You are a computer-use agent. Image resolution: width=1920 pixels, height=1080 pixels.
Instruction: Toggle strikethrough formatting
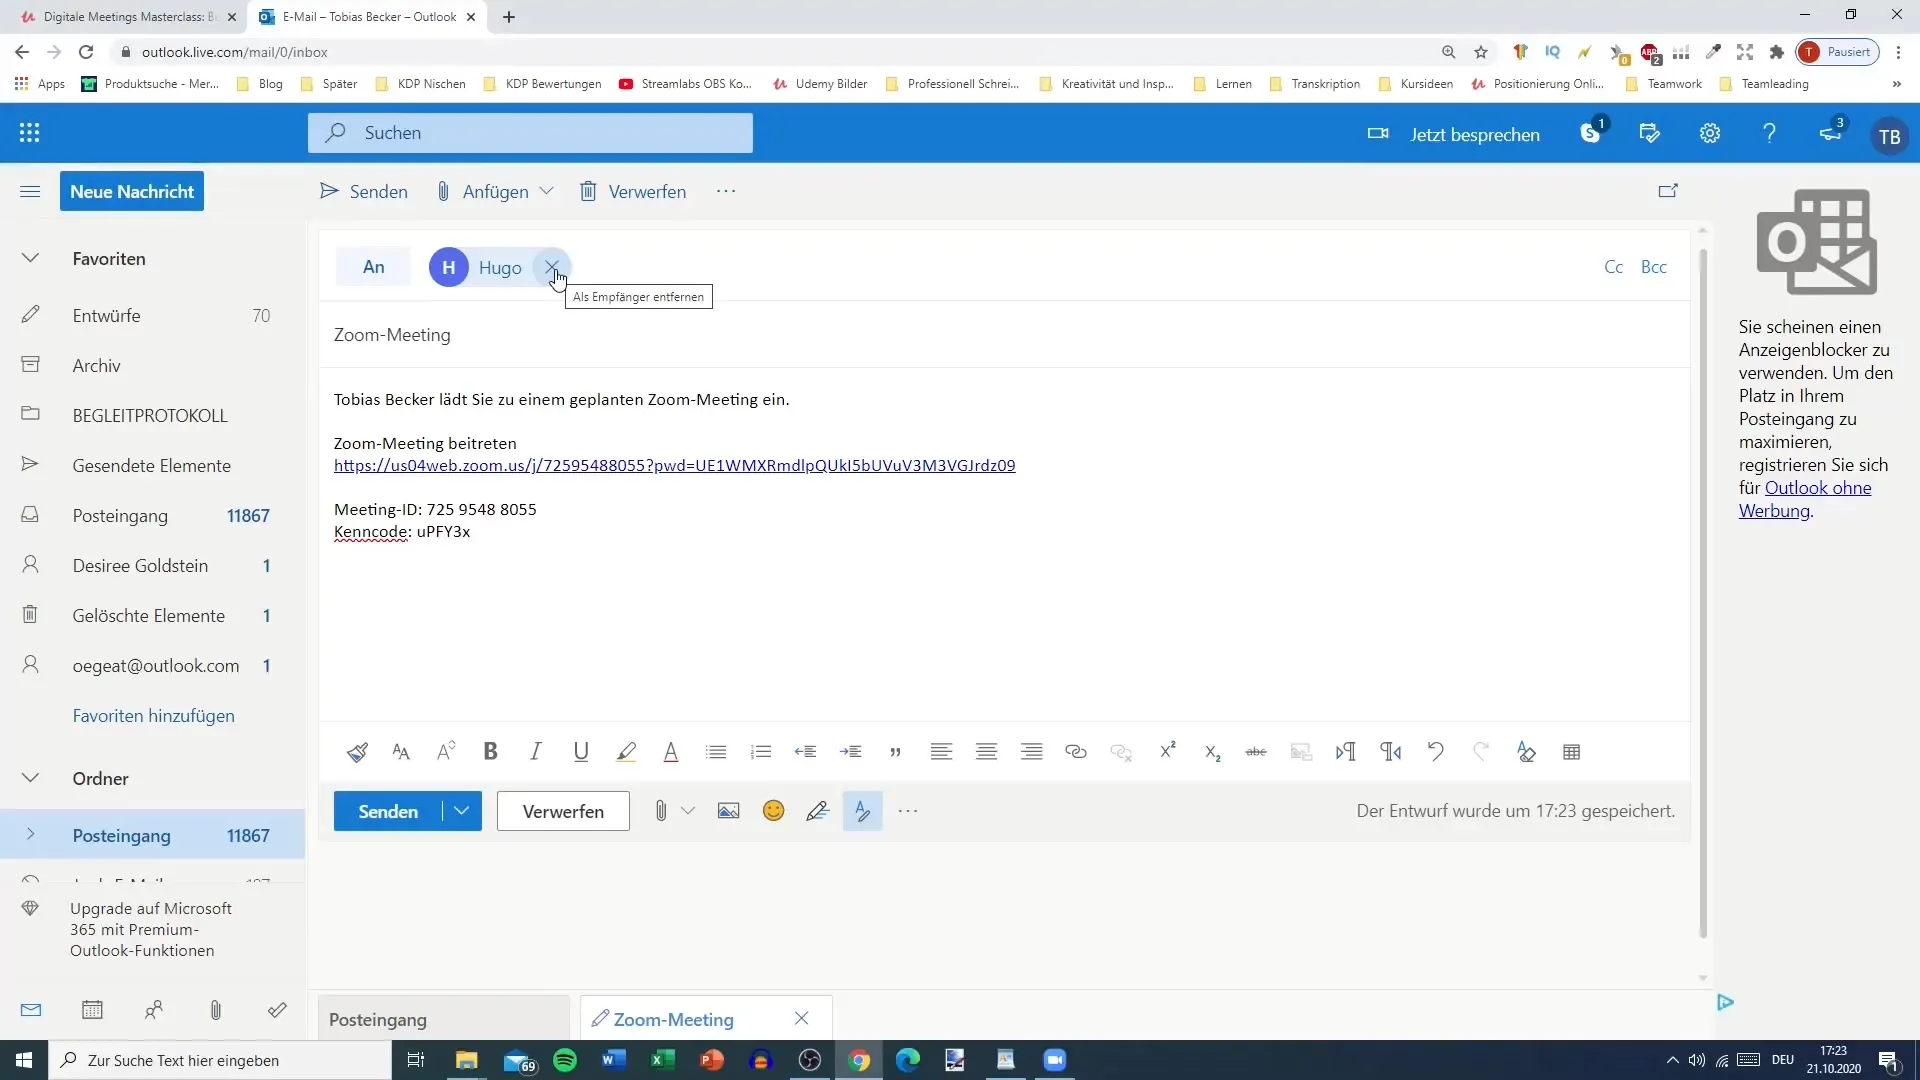tap(1256, 752)
